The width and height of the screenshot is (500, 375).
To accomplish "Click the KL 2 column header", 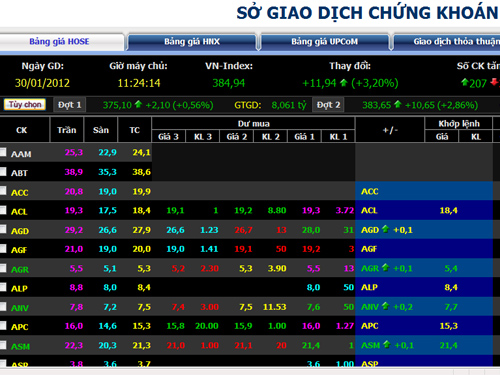I will 271,137.
